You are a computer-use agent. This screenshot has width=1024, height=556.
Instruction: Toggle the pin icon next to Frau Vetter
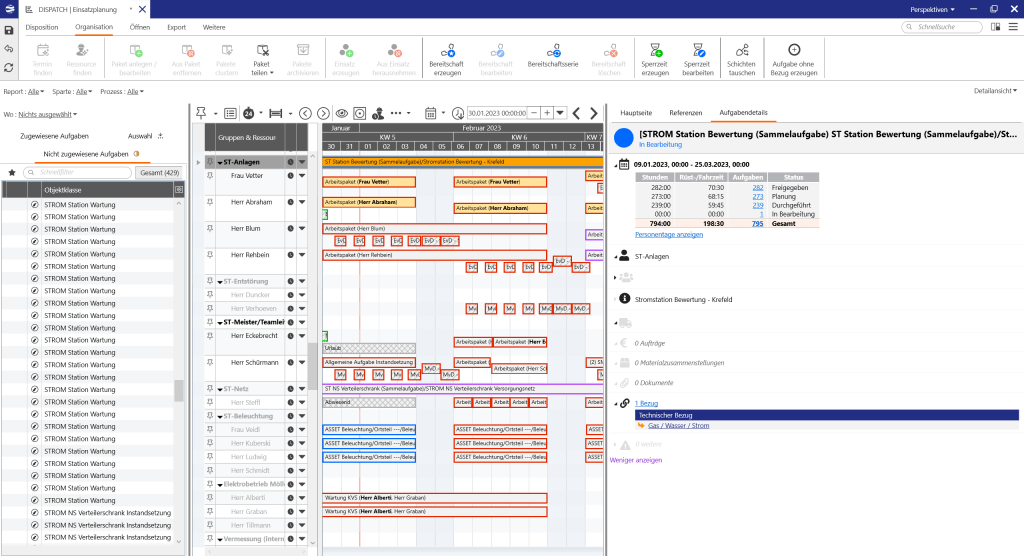tap(210, 175)
